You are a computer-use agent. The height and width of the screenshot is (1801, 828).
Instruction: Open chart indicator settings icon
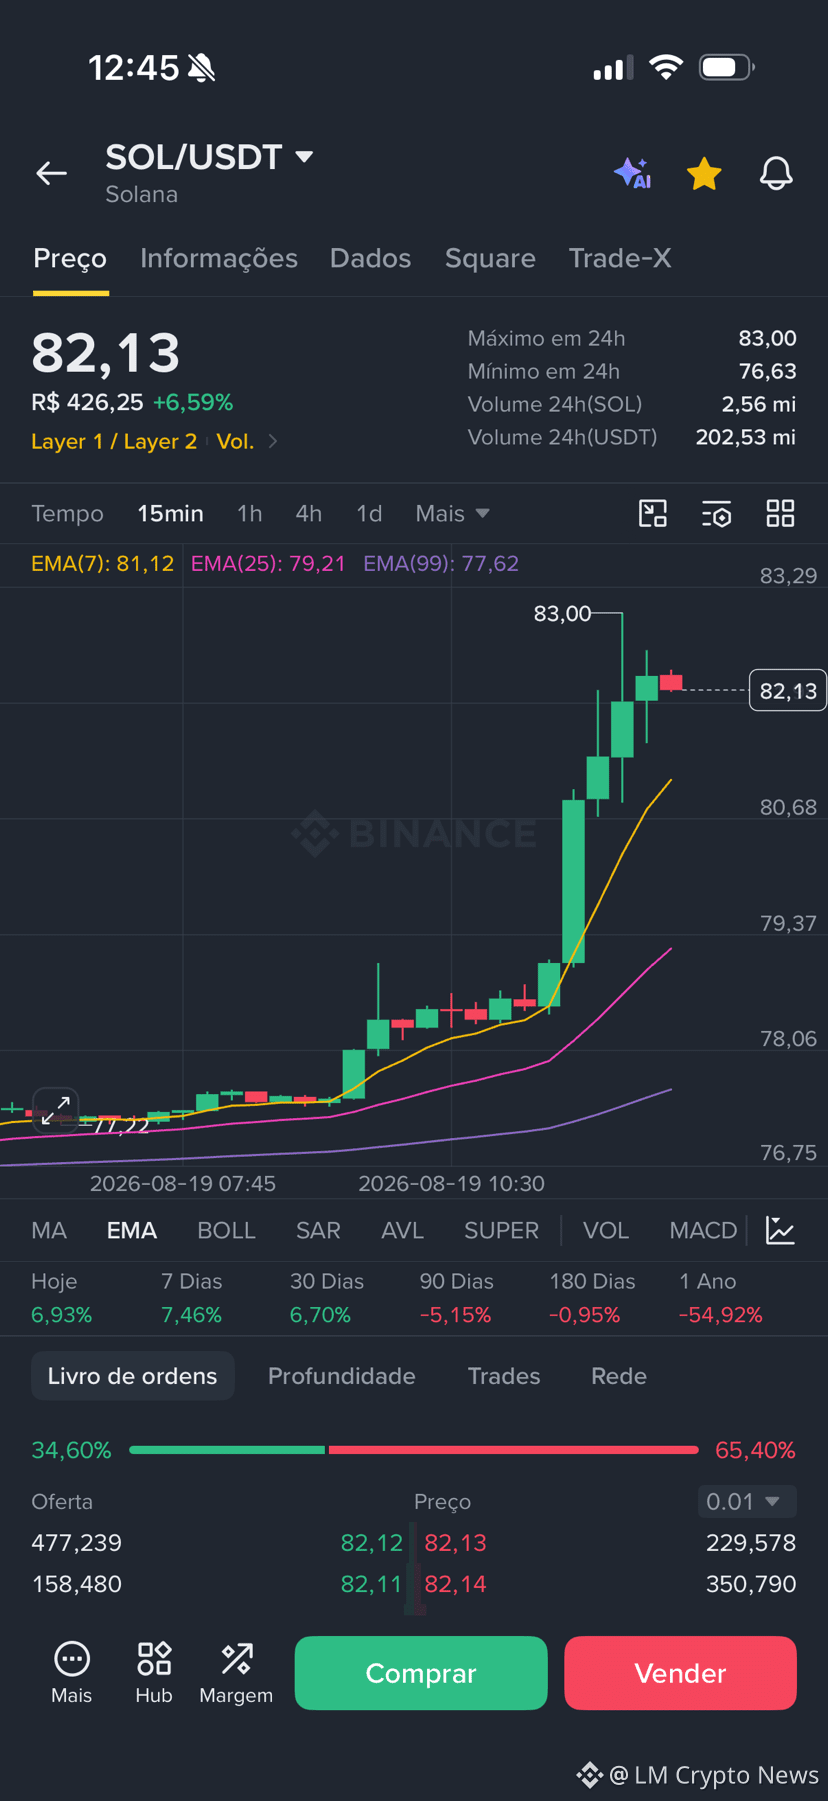tap(716, 514)
